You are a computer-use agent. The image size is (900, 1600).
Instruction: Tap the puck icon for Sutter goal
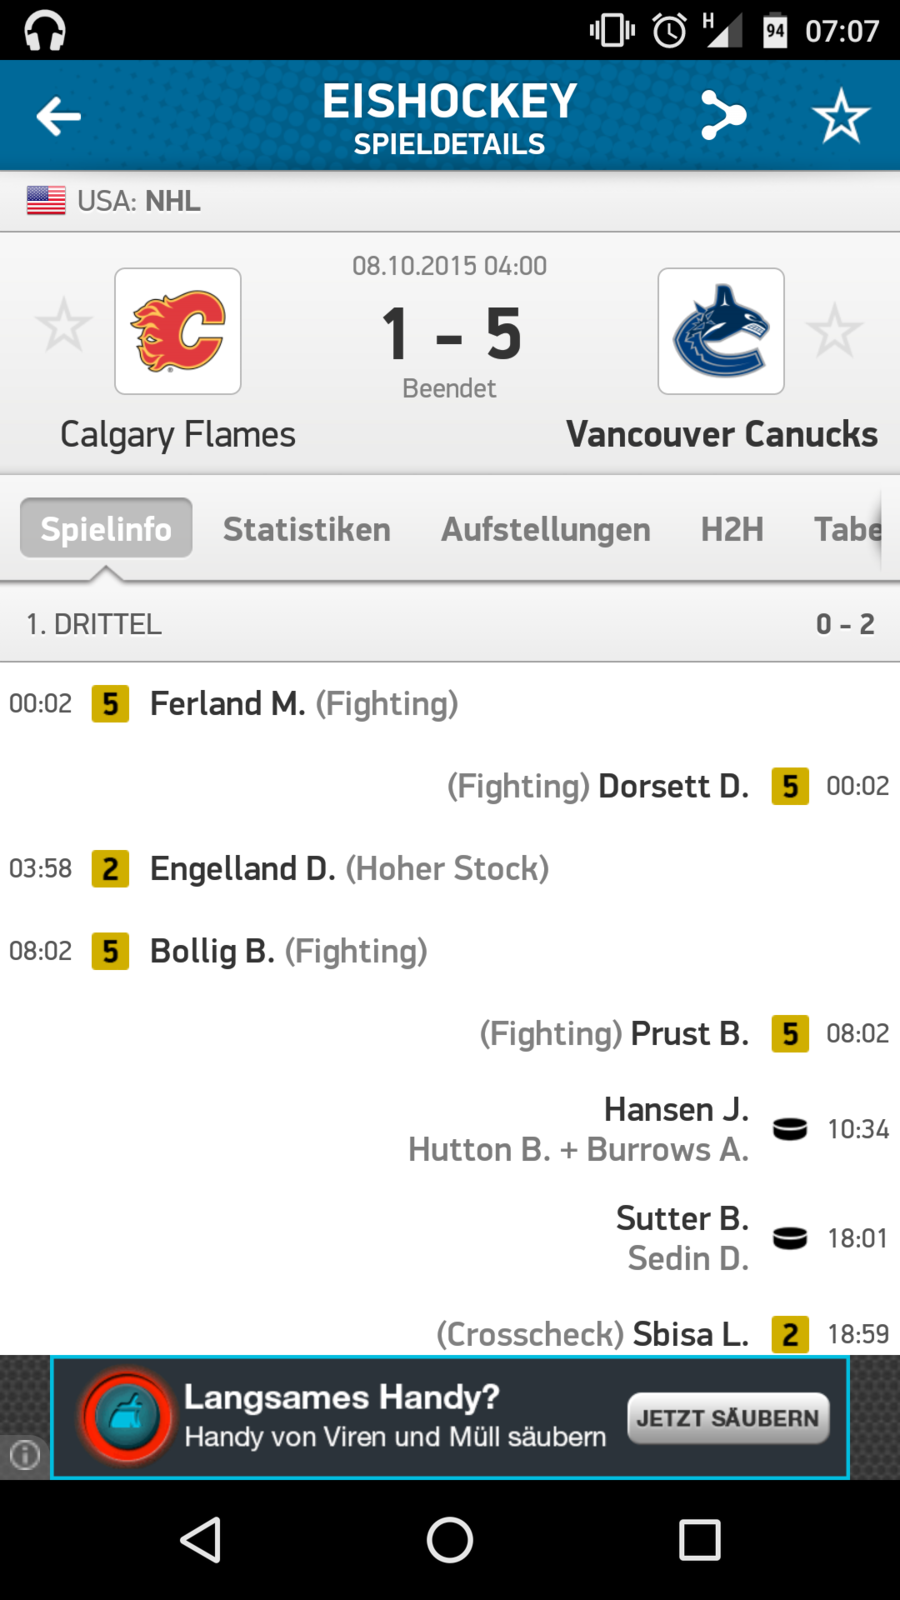tap(790, 1239)
